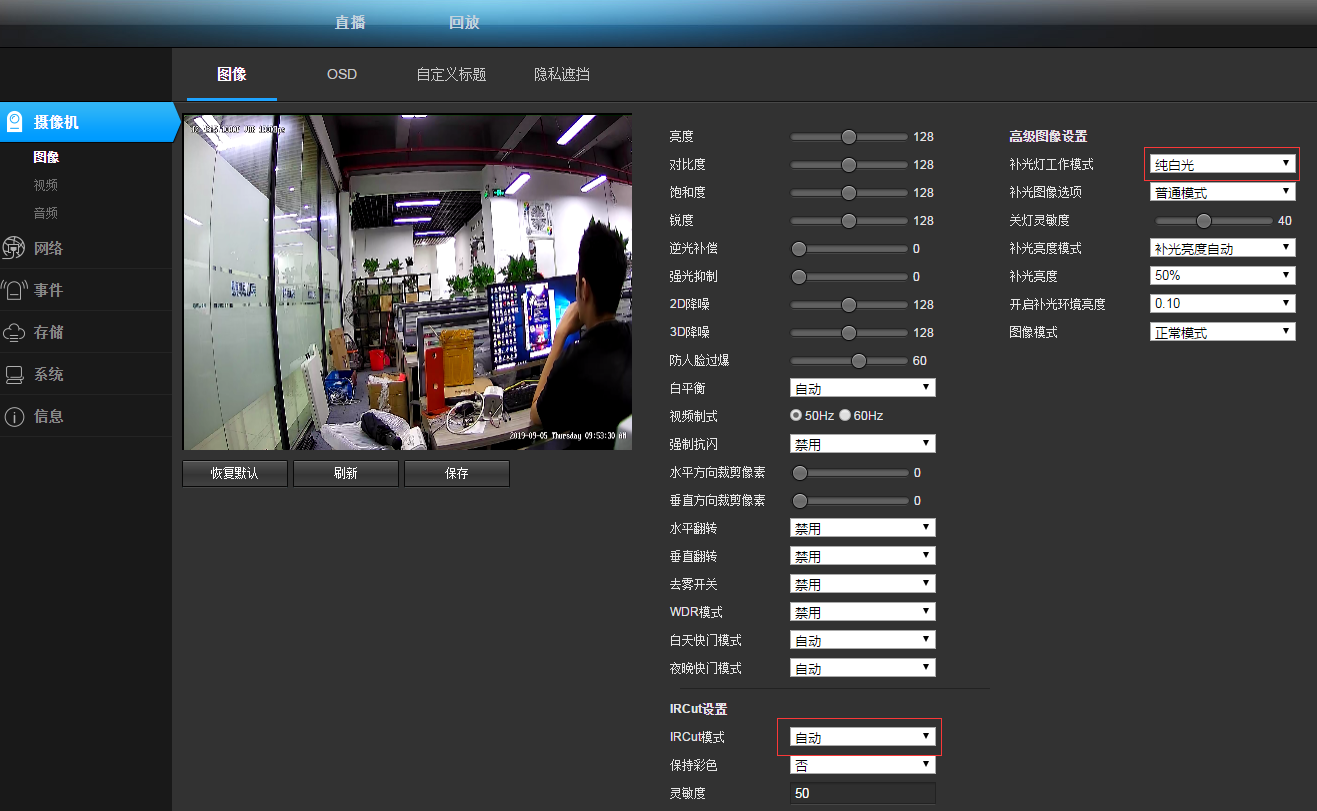Open the IRCut mode dropdown
This screenshot has height=811, width=1317.
tap(862, 737)
